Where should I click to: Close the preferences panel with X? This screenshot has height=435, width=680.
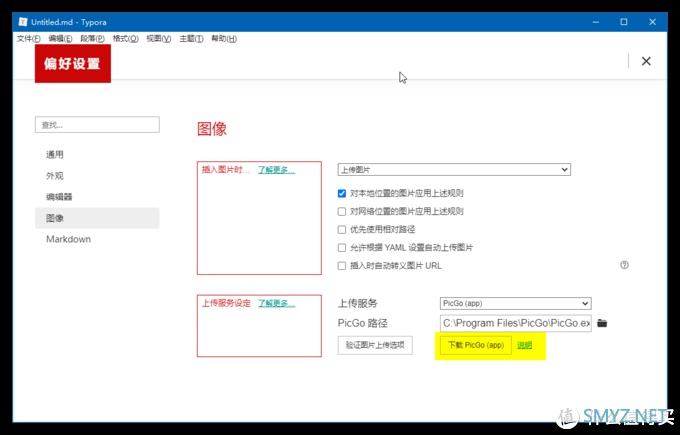pos(646,61)
